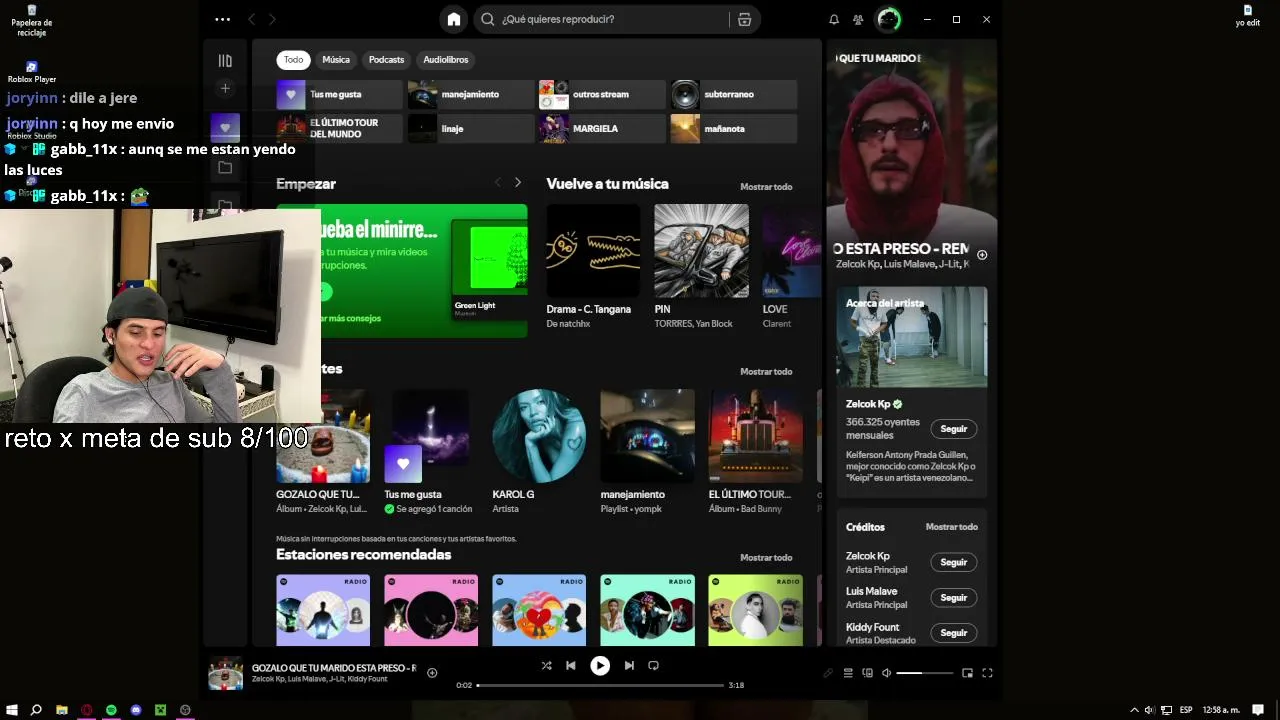The image size is (1280, 720).
Task: Toggle shuffle playback
Action: pos(546,665)
